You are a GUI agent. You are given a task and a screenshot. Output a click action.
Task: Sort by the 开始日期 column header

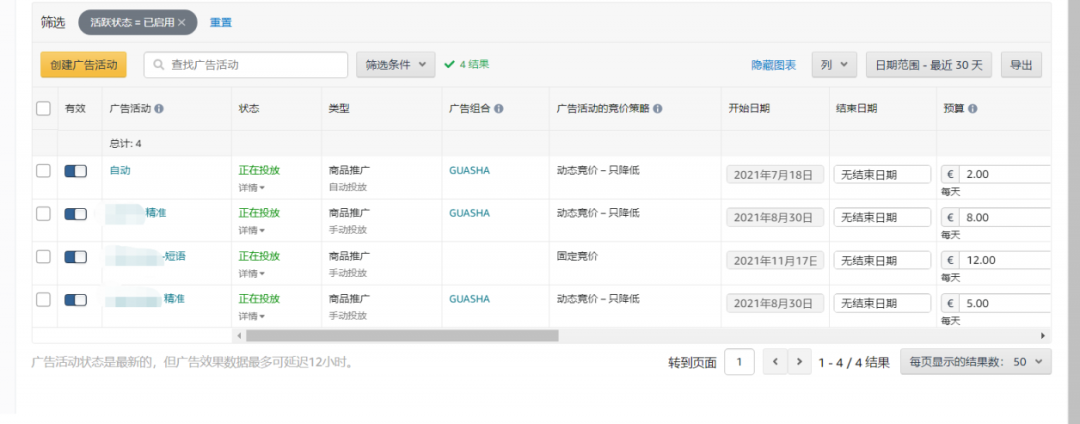click(749, 109)
